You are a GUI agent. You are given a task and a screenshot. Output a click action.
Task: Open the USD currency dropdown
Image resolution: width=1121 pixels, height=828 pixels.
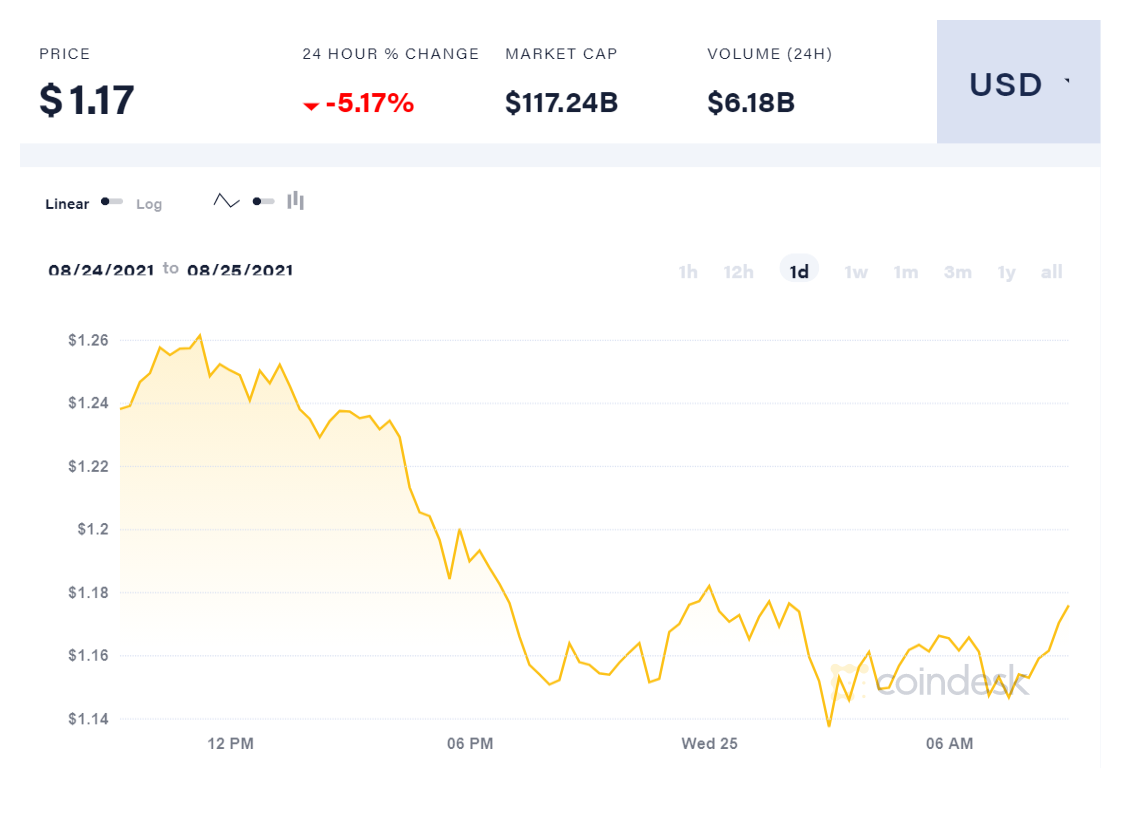coord(1018,85)
